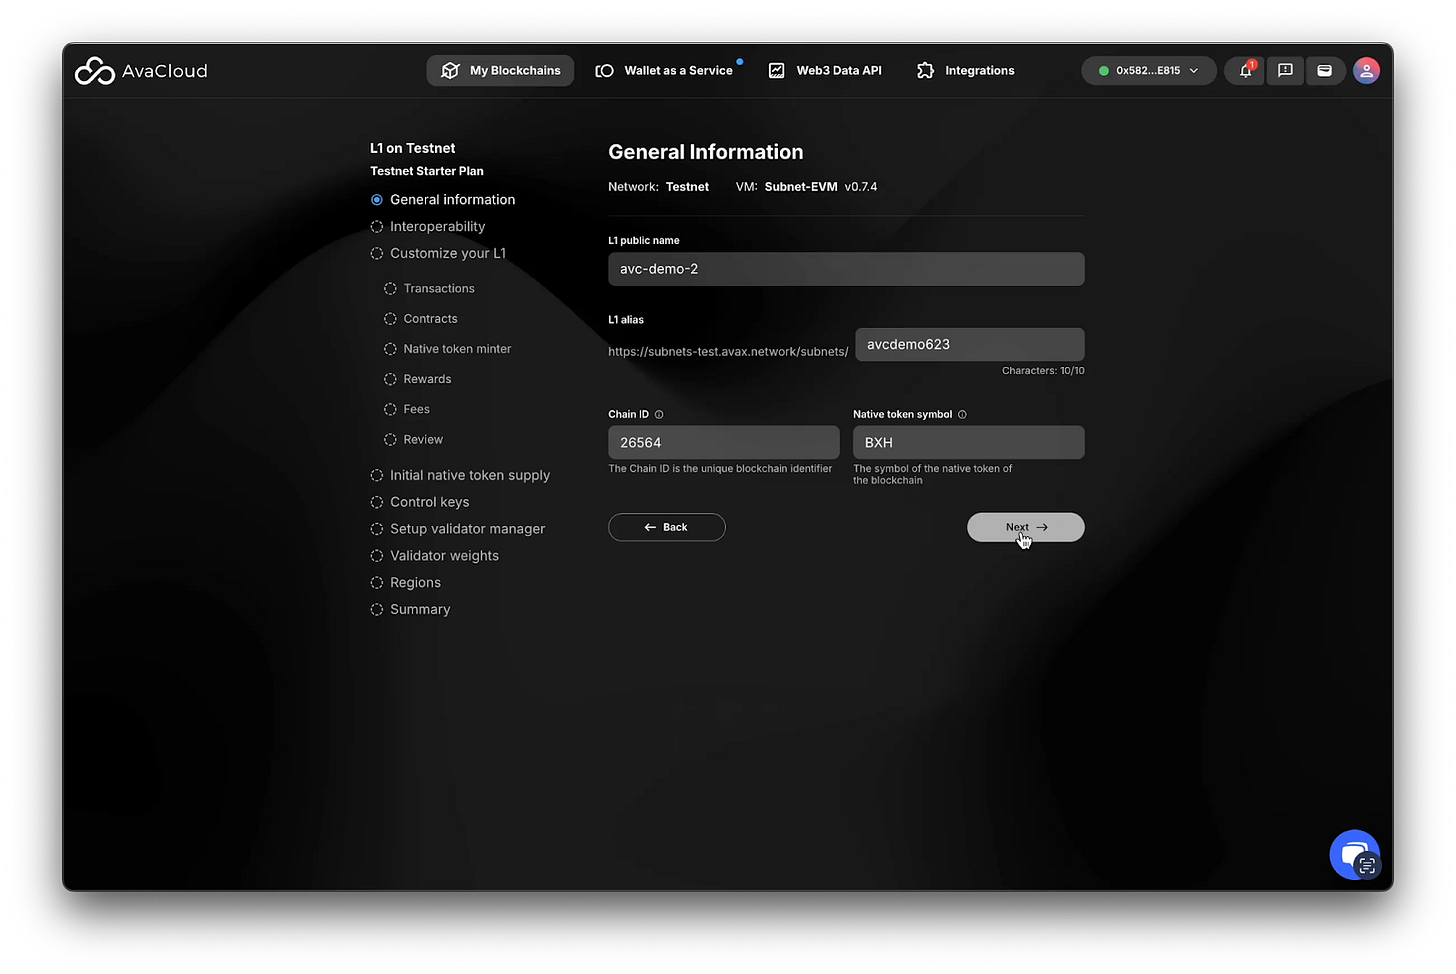Go to Transactions sub-step
Image resolution: width=1456 pixels, height=974 pixels.
click(429, 289)
